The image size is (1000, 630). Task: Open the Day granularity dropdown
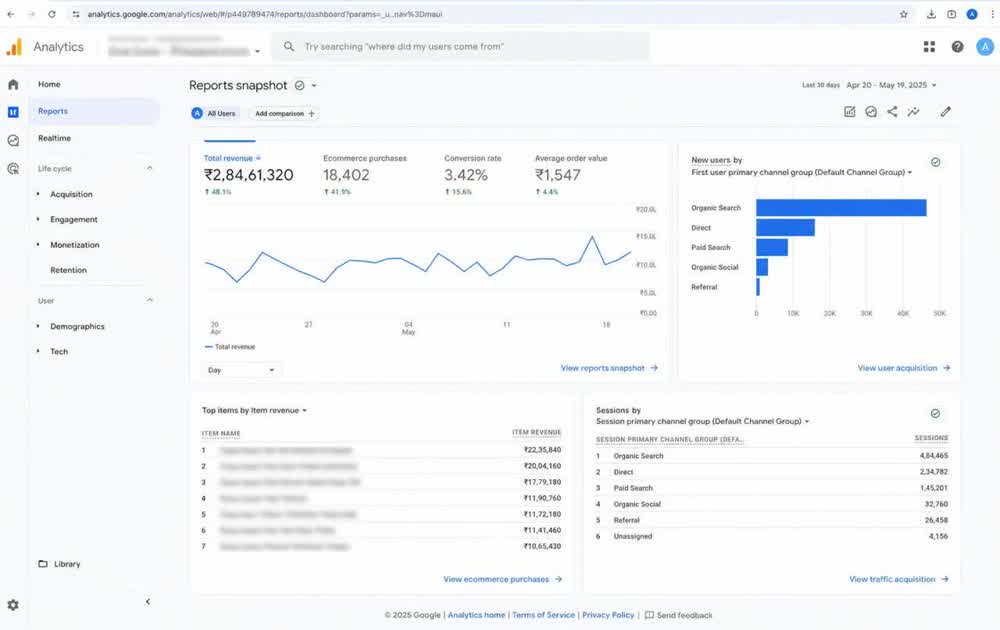242,370
